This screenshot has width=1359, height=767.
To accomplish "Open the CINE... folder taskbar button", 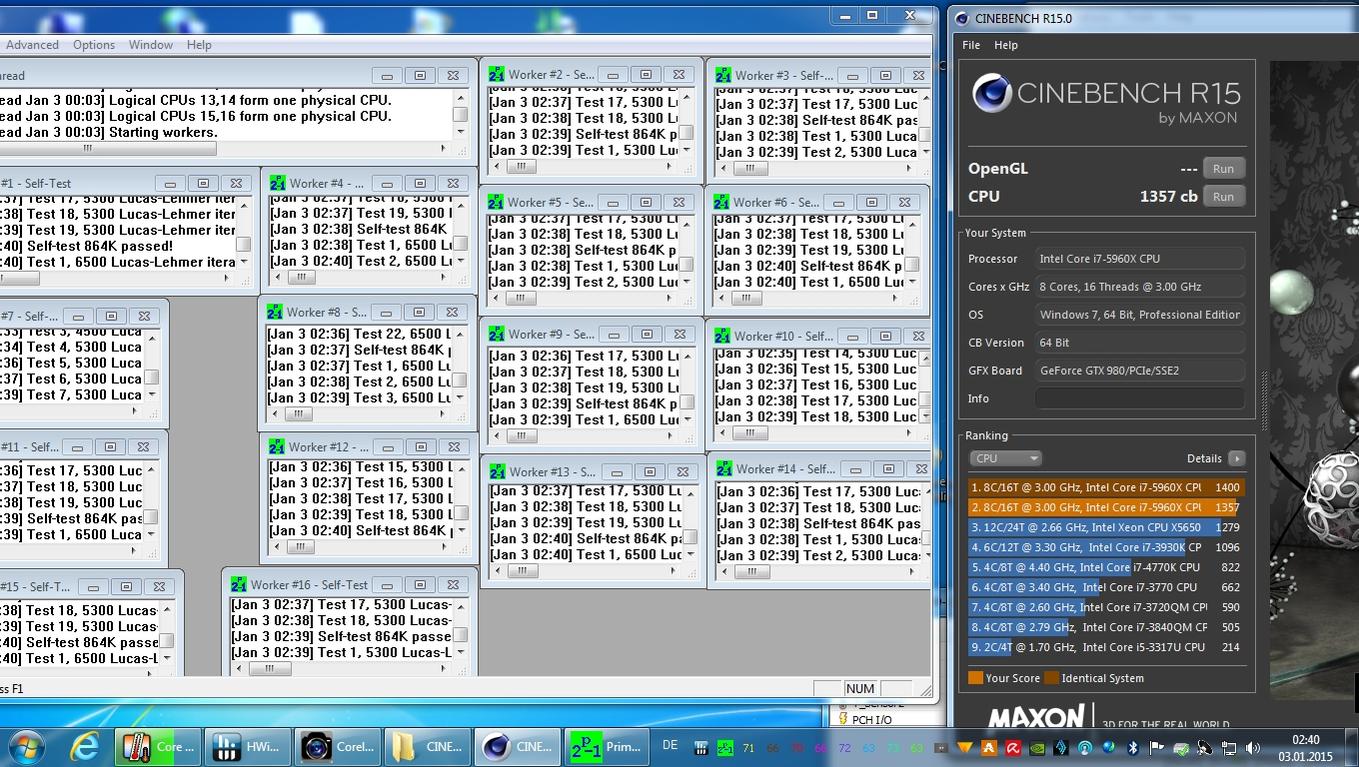I will click(x=428, y=746).
